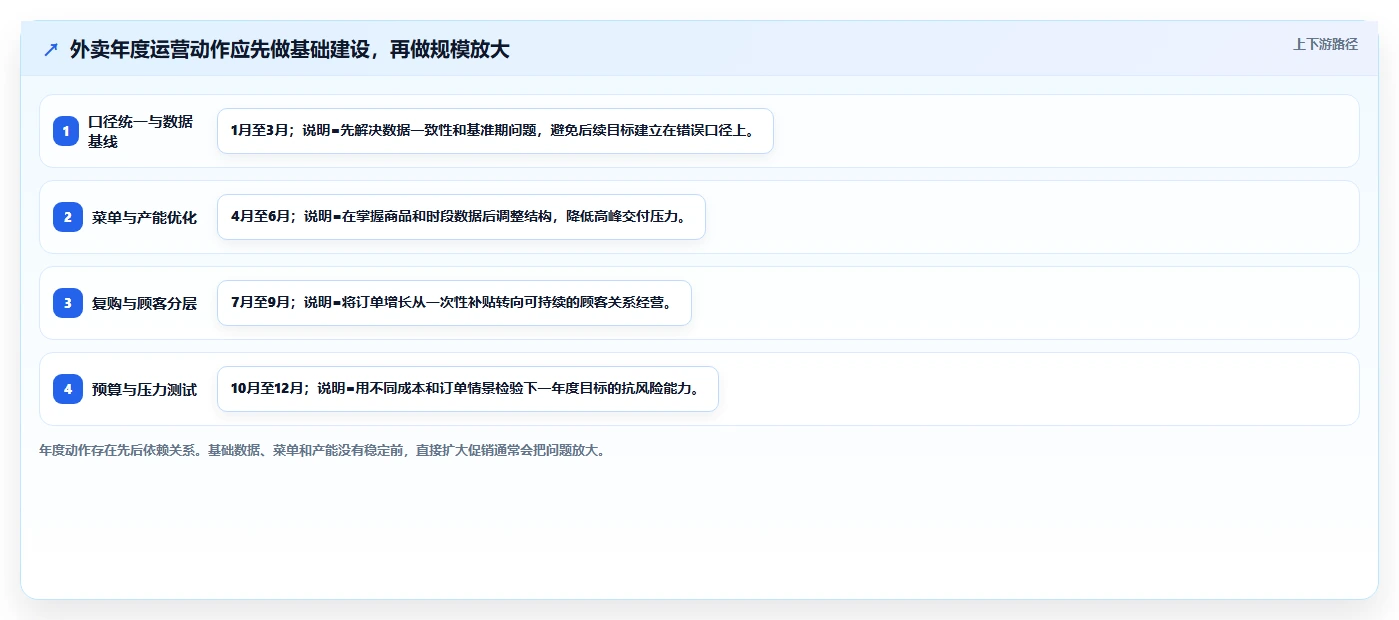The image size is (1399, 620).
Task: Click the 上下游路径 label
Action: [1325, 44]
